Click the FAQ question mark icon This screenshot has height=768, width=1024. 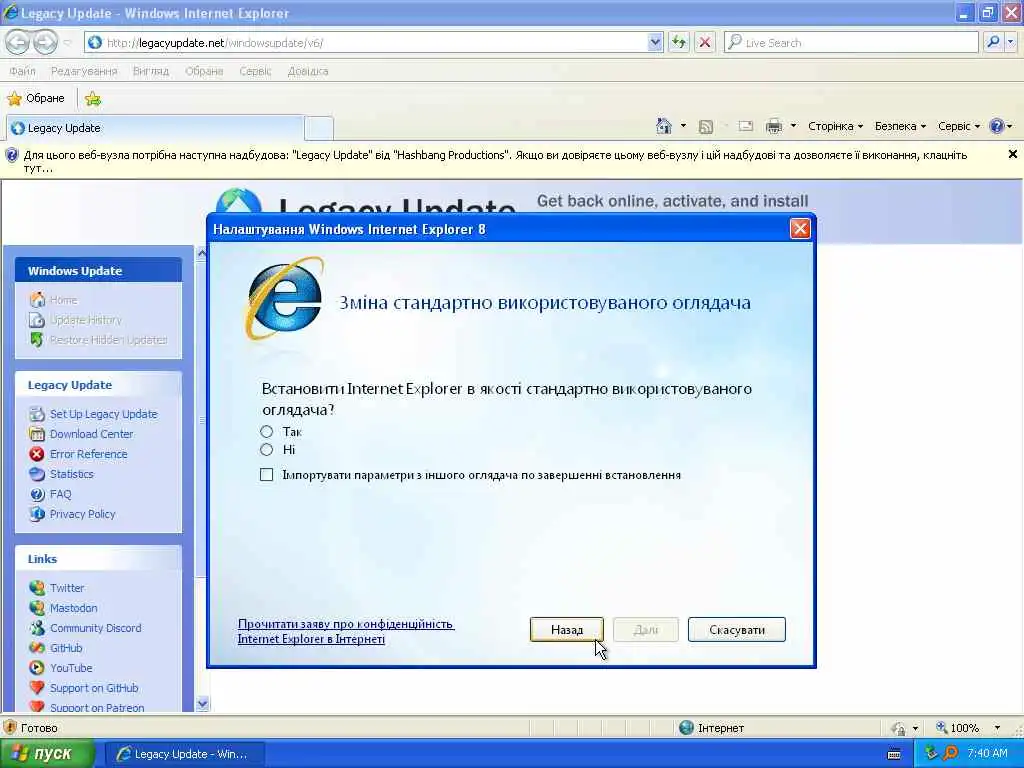pyautogui.click(x=37, y=494)
